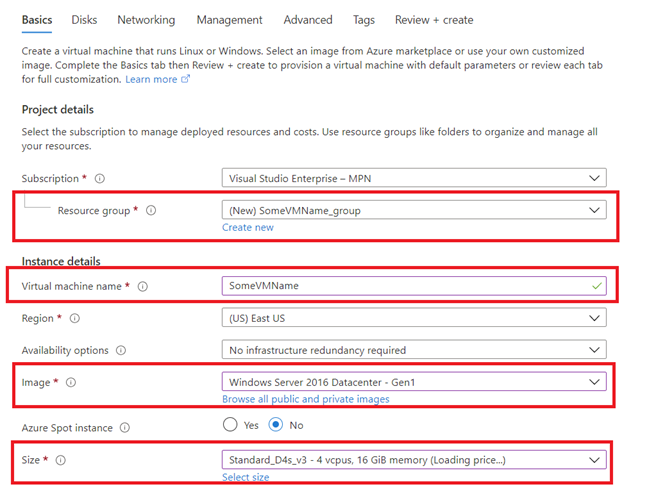This screenshot has height=498, width=665.
Task: Select No for Azure Spot instance
Action: pos(276,425)
